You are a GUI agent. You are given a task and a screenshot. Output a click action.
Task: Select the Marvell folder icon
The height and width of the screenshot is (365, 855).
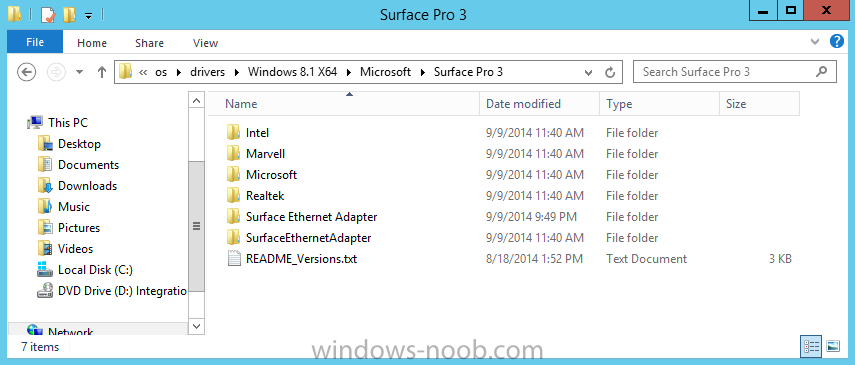click(x=233, y=154)
